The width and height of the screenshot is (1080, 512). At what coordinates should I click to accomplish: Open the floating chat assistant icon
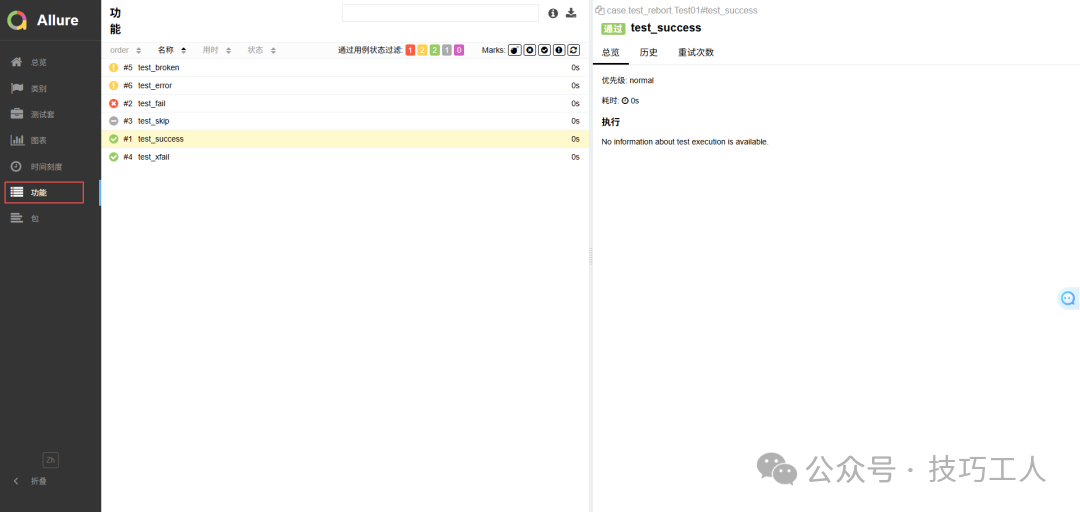1068,298
